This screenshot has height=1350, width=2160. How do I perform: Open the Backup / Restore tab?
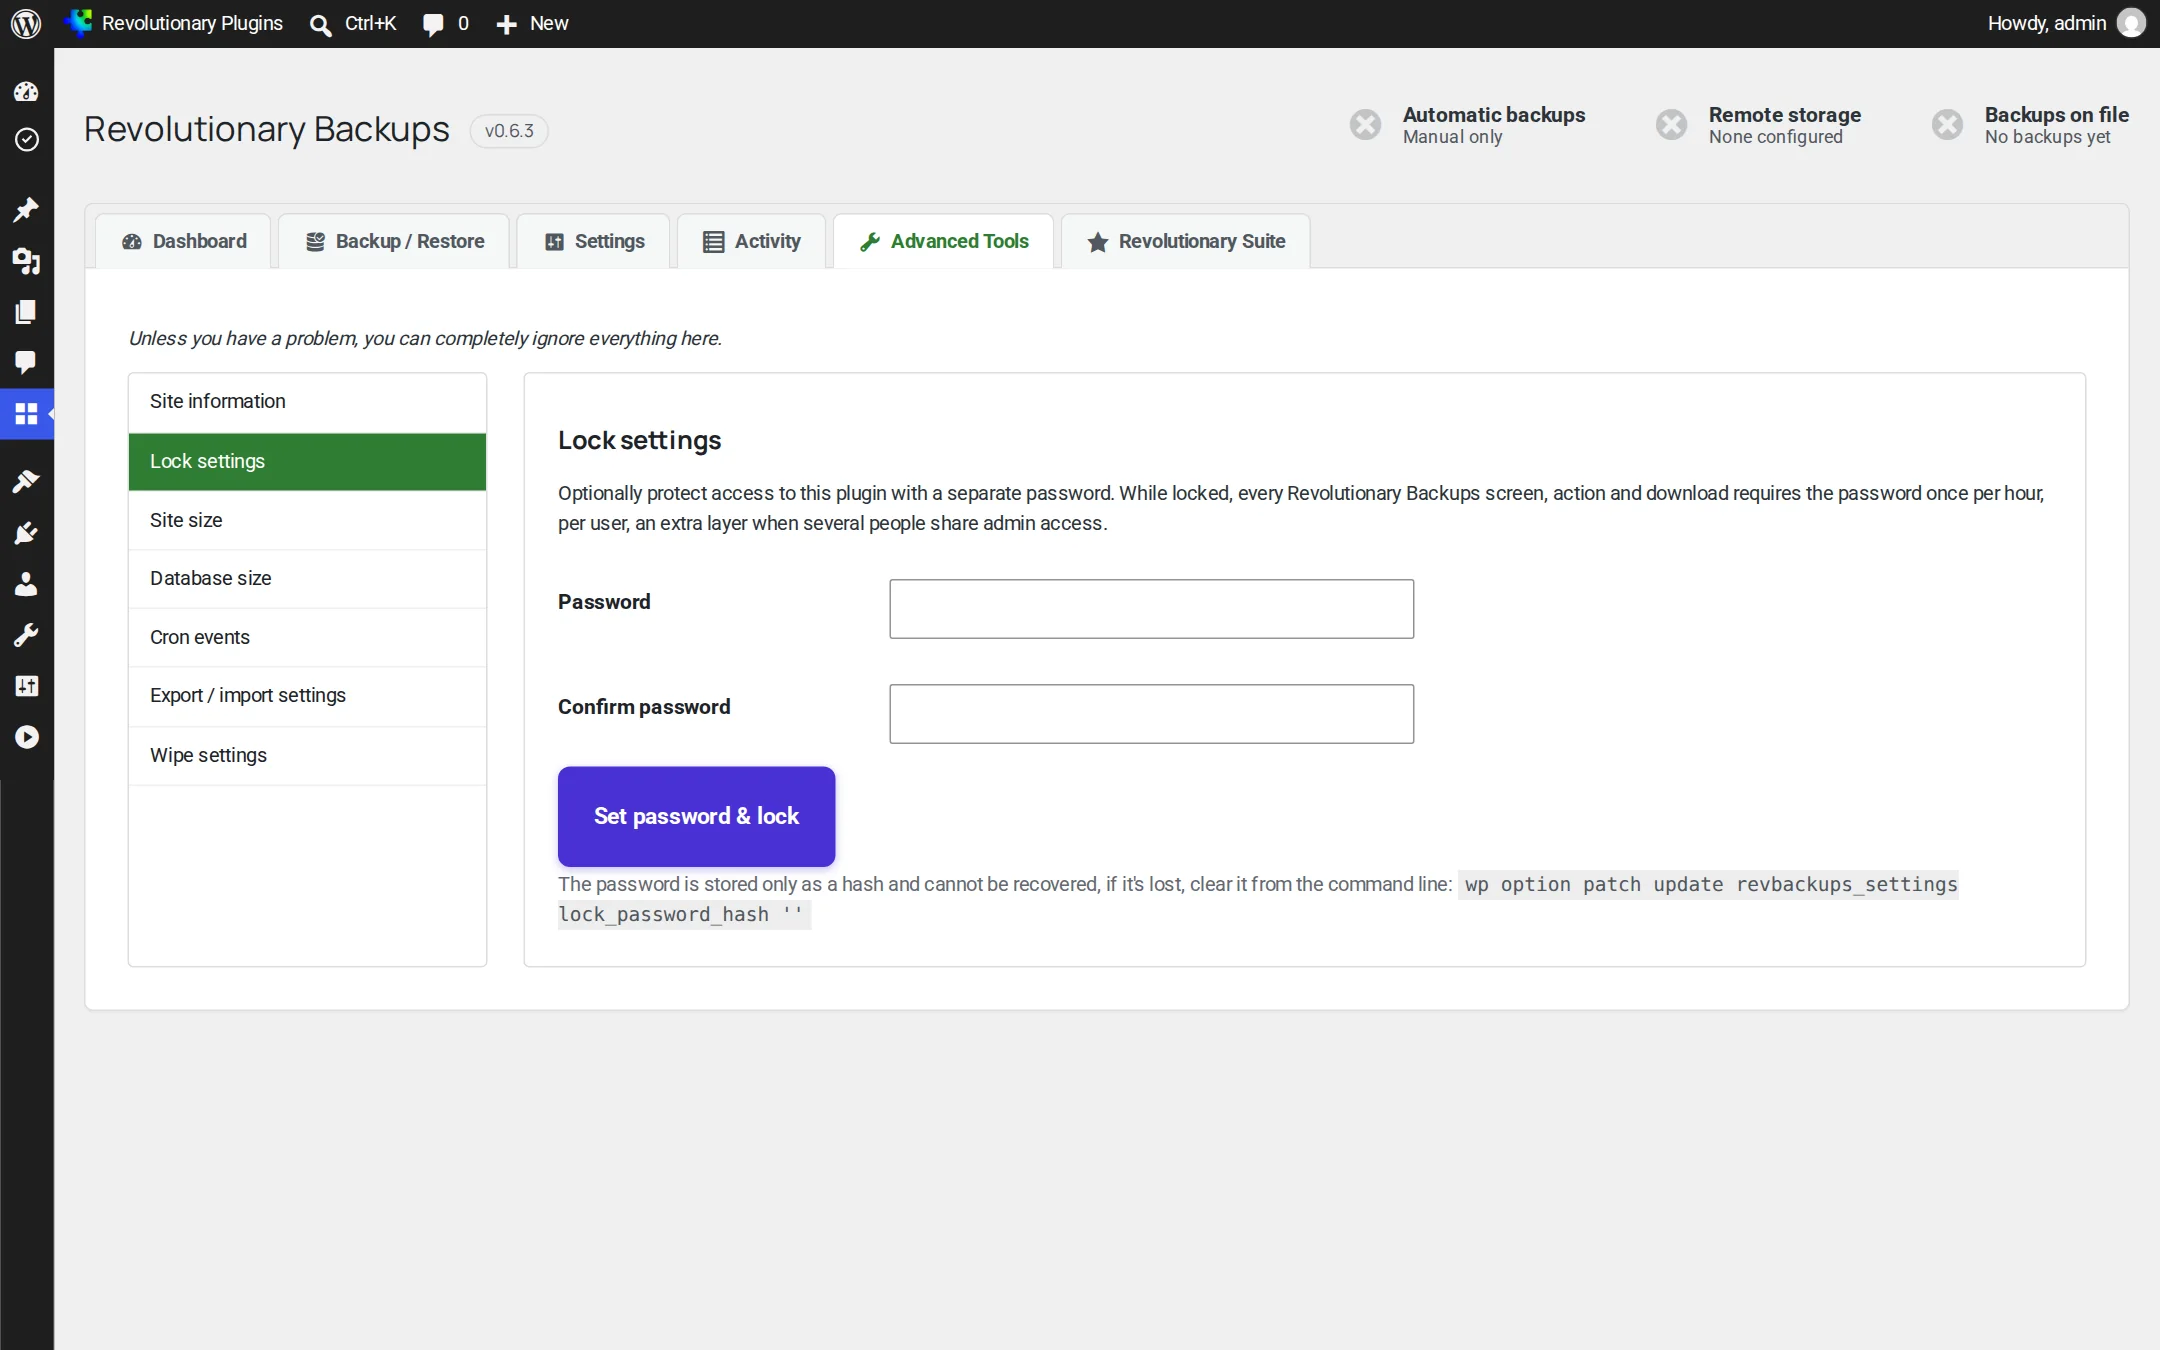tap(394, 241)
